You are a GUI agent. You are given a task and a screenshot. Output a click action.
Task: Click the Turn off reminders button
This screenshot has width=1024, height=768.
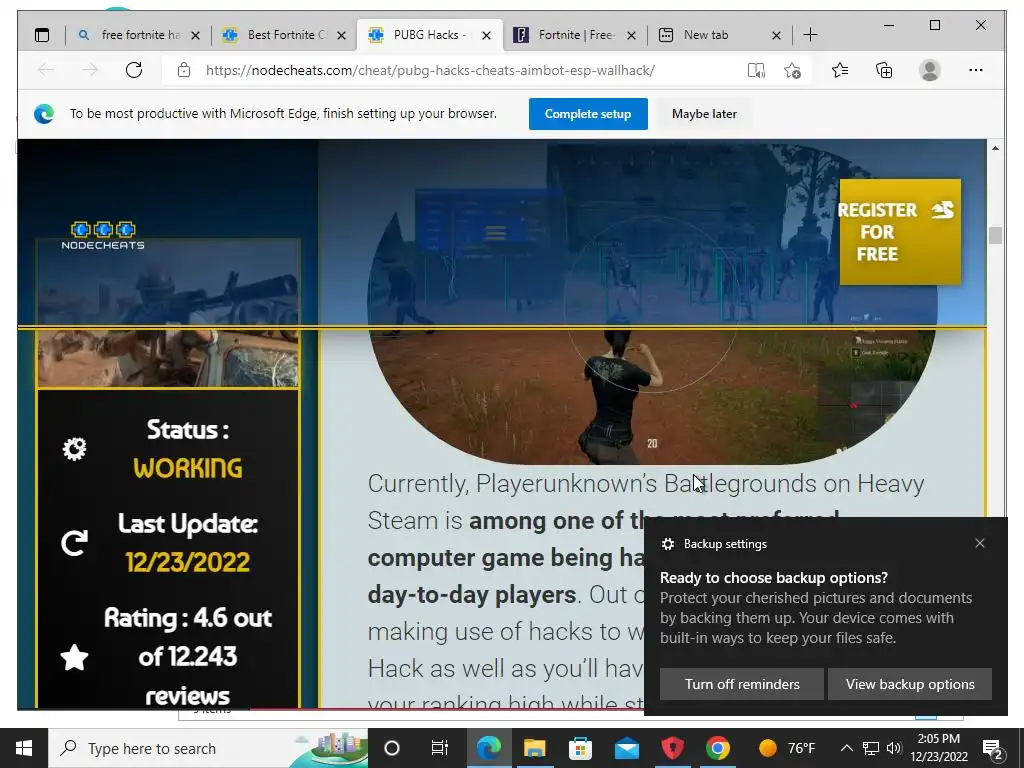742,684
